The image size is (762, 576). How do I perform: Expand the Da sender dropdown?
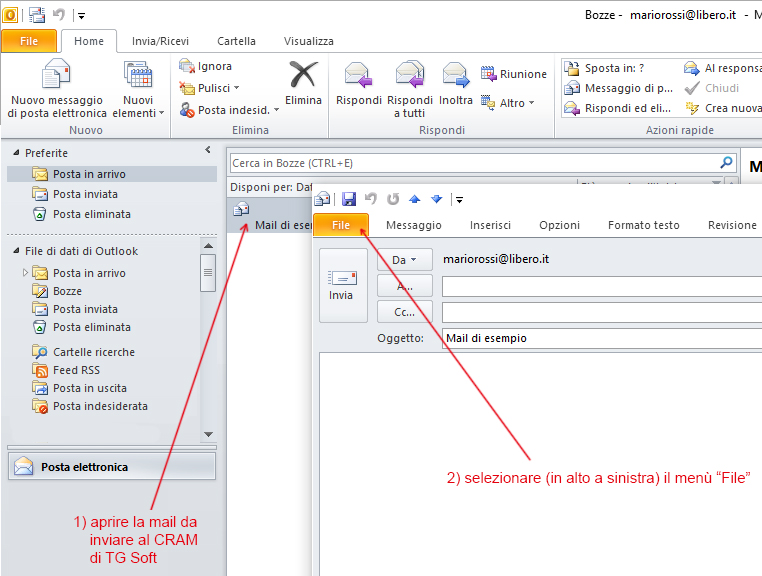(x=405, y=260)
